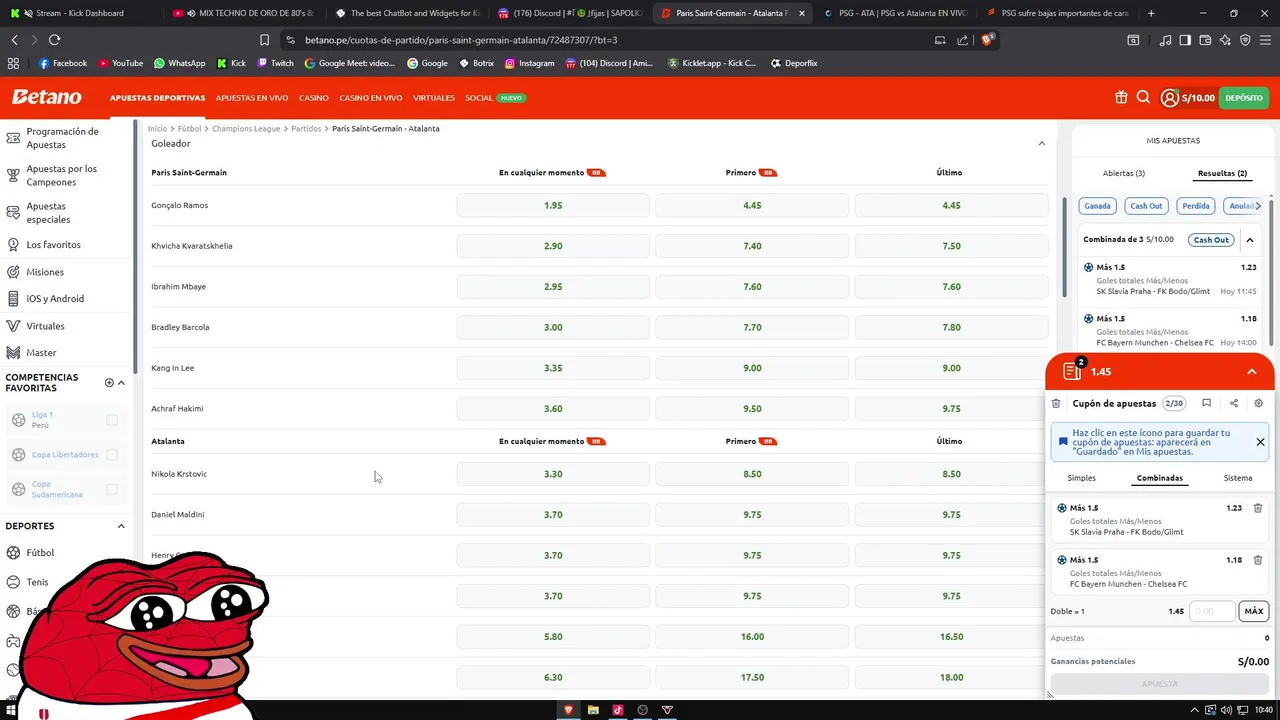Share the bet slip via share icon

(x=1233, y=403)
